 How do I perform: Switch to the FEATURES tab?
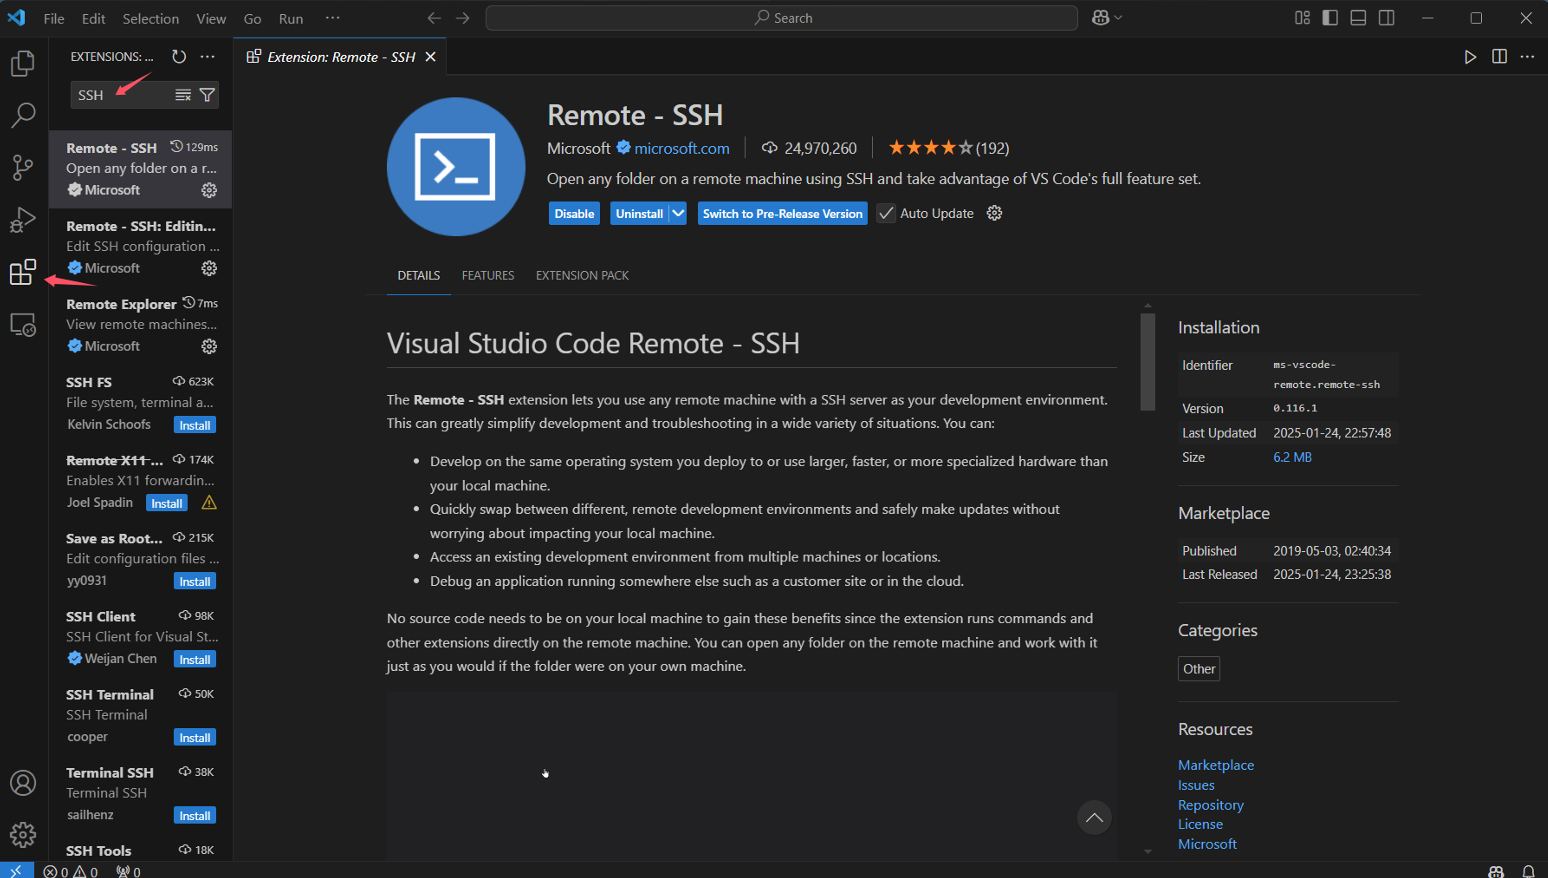(x=488, y=275)
